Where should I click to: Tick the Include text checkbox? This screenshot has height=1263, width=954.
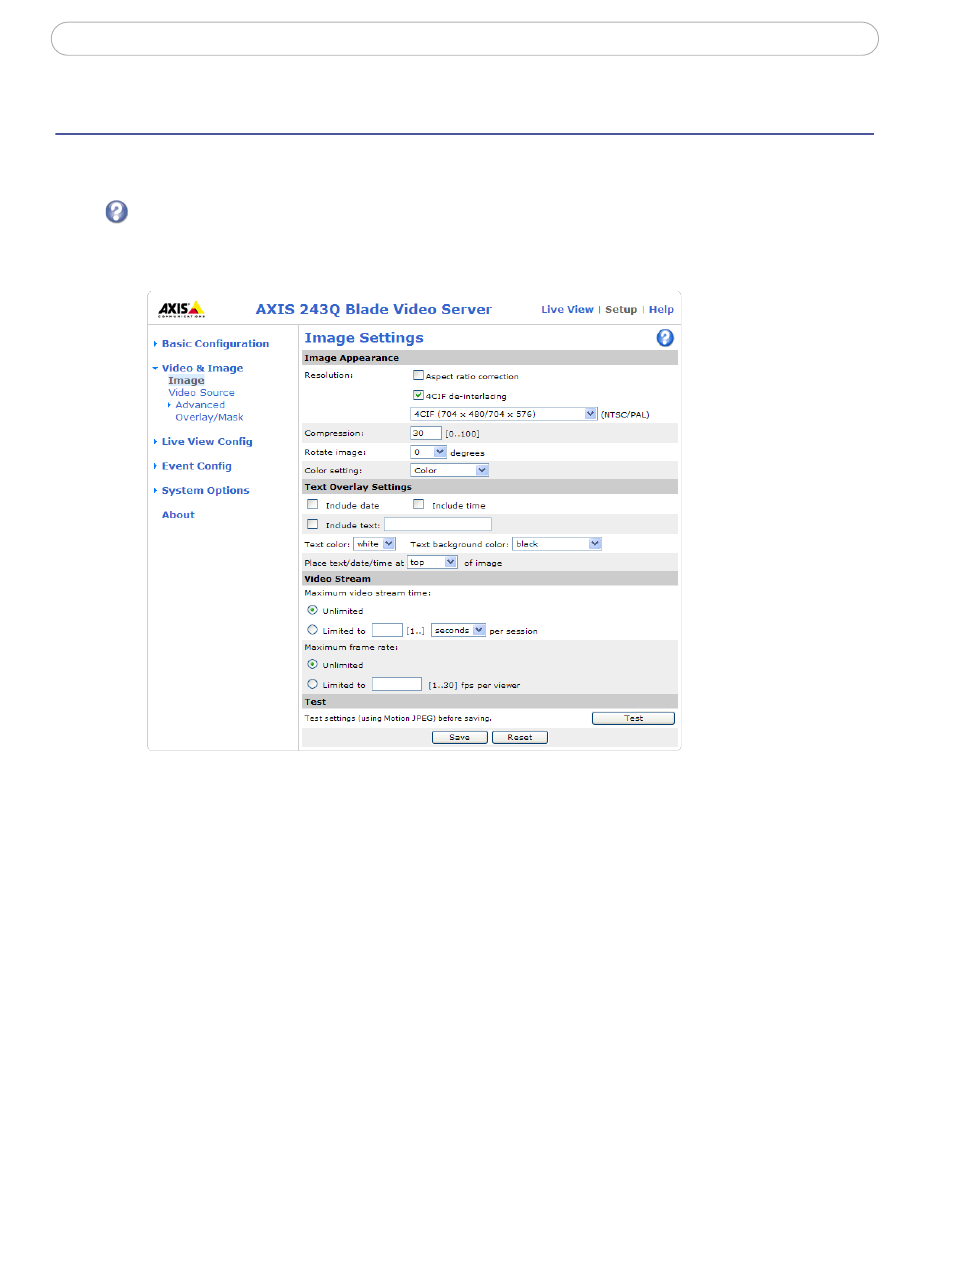click(x=313, y=524)
